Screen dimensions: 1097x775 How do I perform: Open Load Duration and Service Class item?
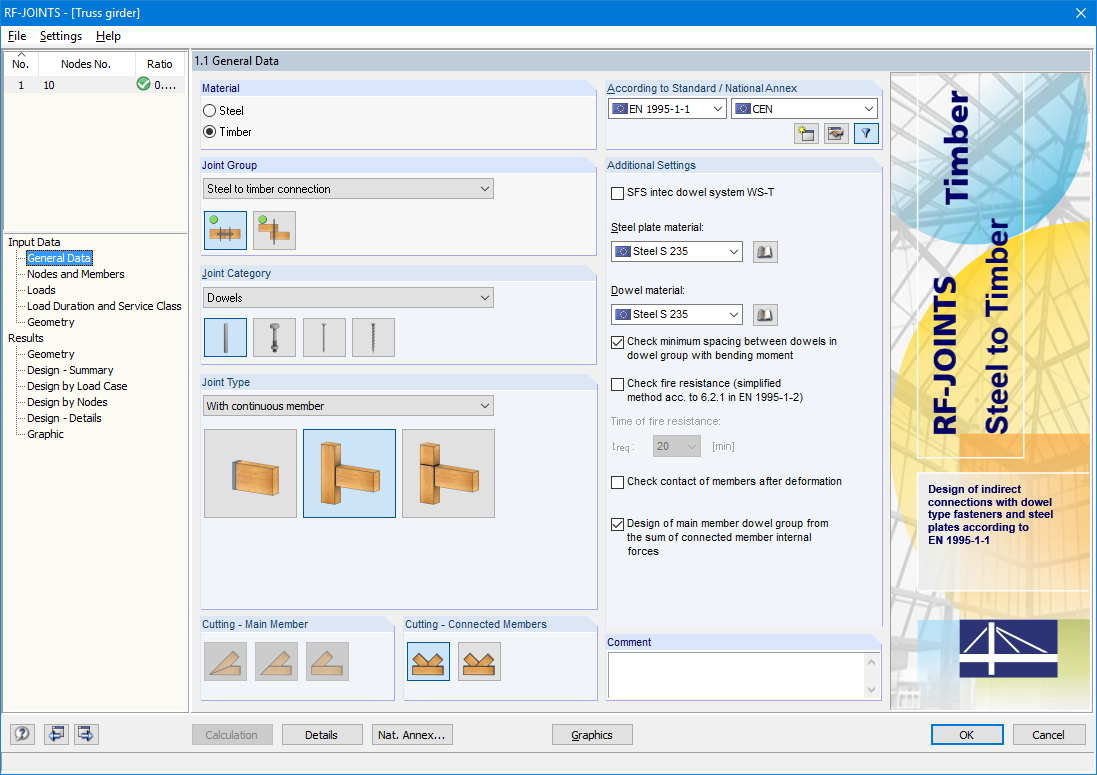click(x=104, y=306)
